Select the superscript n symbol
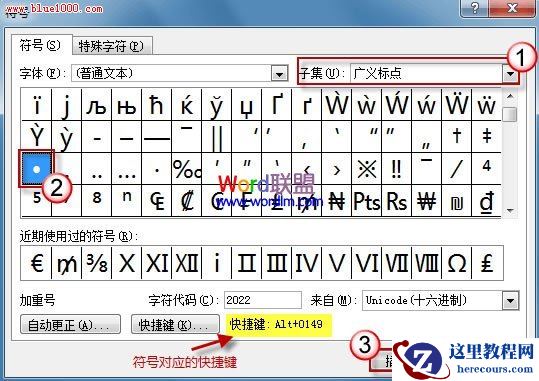This screenshot has height=381, width=539. pos(126,200)
